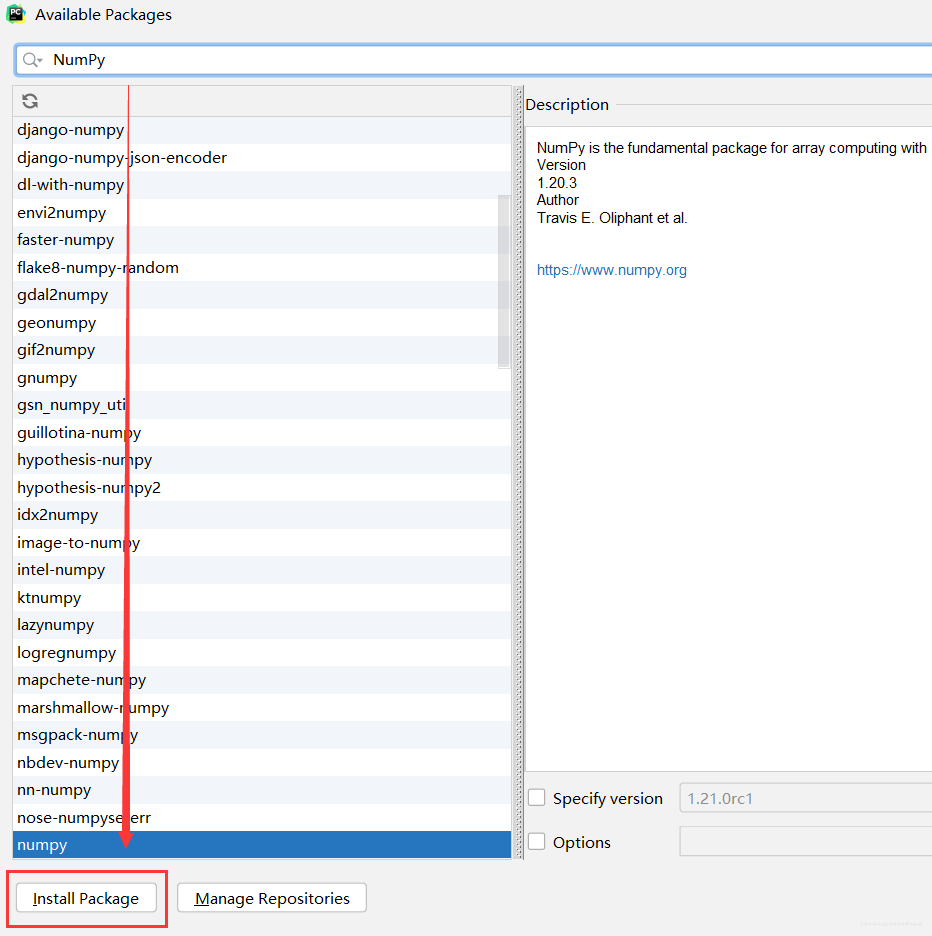Screen dimensions: 932x936
Task: Choose guillotina-numpy package
Action: pos(262,432)
